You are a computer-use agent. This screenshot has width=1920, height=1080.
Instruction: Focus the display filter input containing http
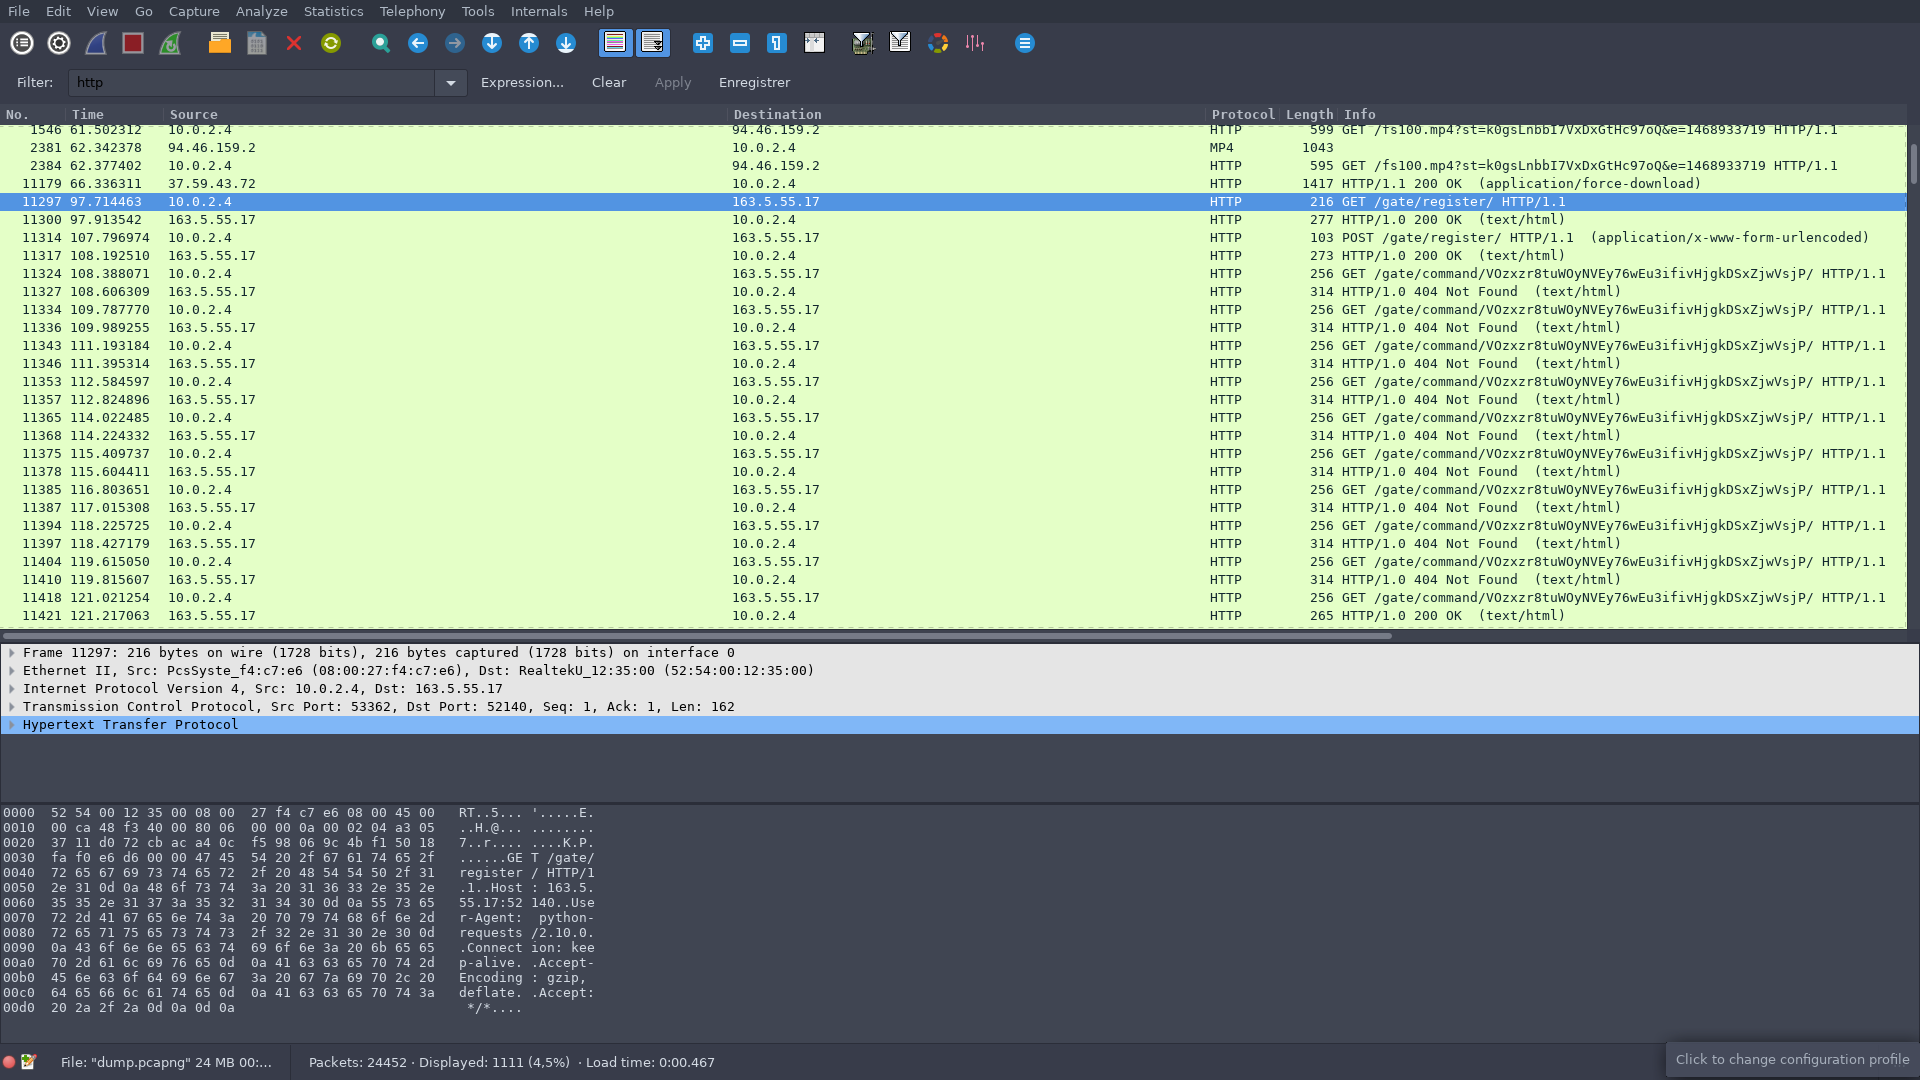point(251,83)
